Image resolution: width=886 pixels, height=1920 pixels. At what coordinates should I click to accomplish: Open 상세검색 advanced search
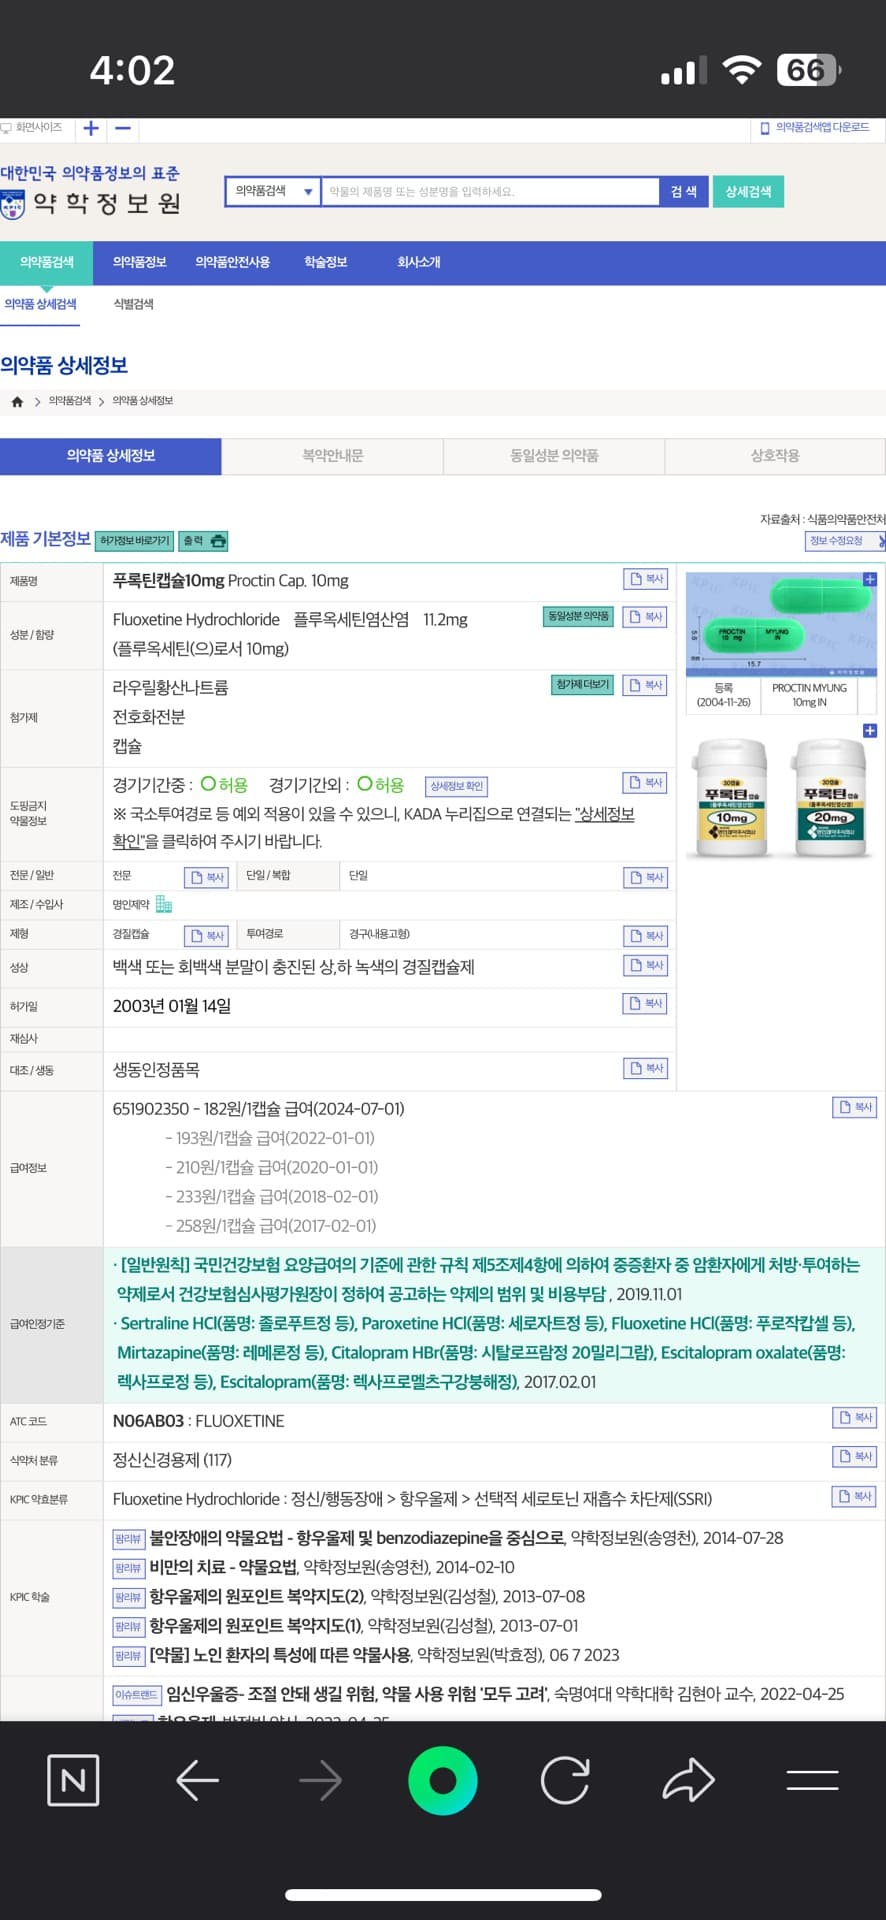point(748,191)
